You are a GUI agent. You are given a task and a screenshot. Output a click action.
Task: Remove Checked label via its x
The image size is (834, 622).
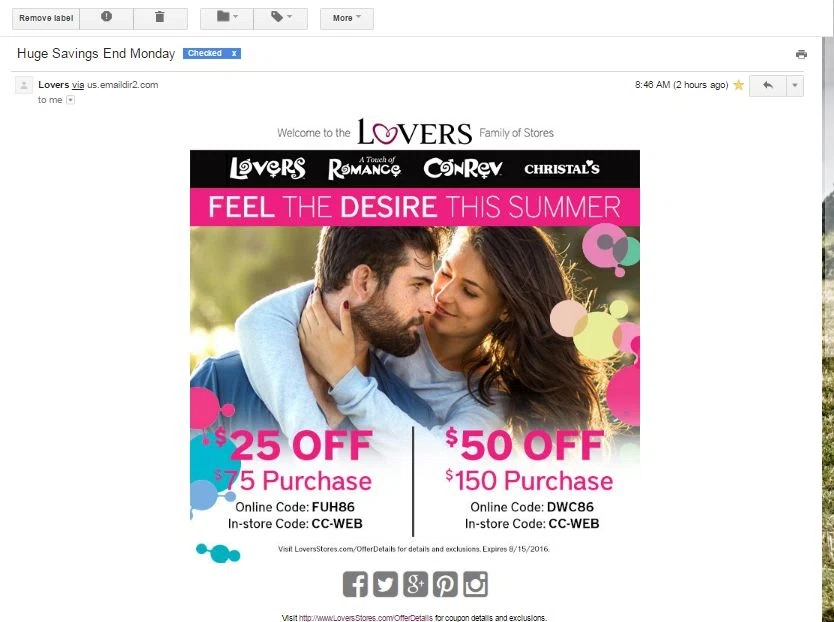coord(233,53)
